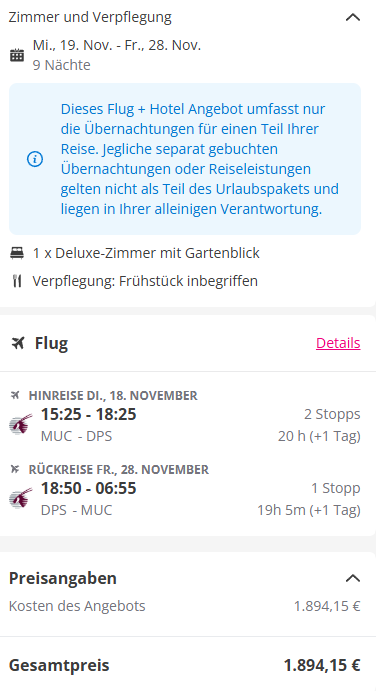Click the Qatar Airways logo for return flight
This screenshot has width=376, height=691.
tap(21, 498)
